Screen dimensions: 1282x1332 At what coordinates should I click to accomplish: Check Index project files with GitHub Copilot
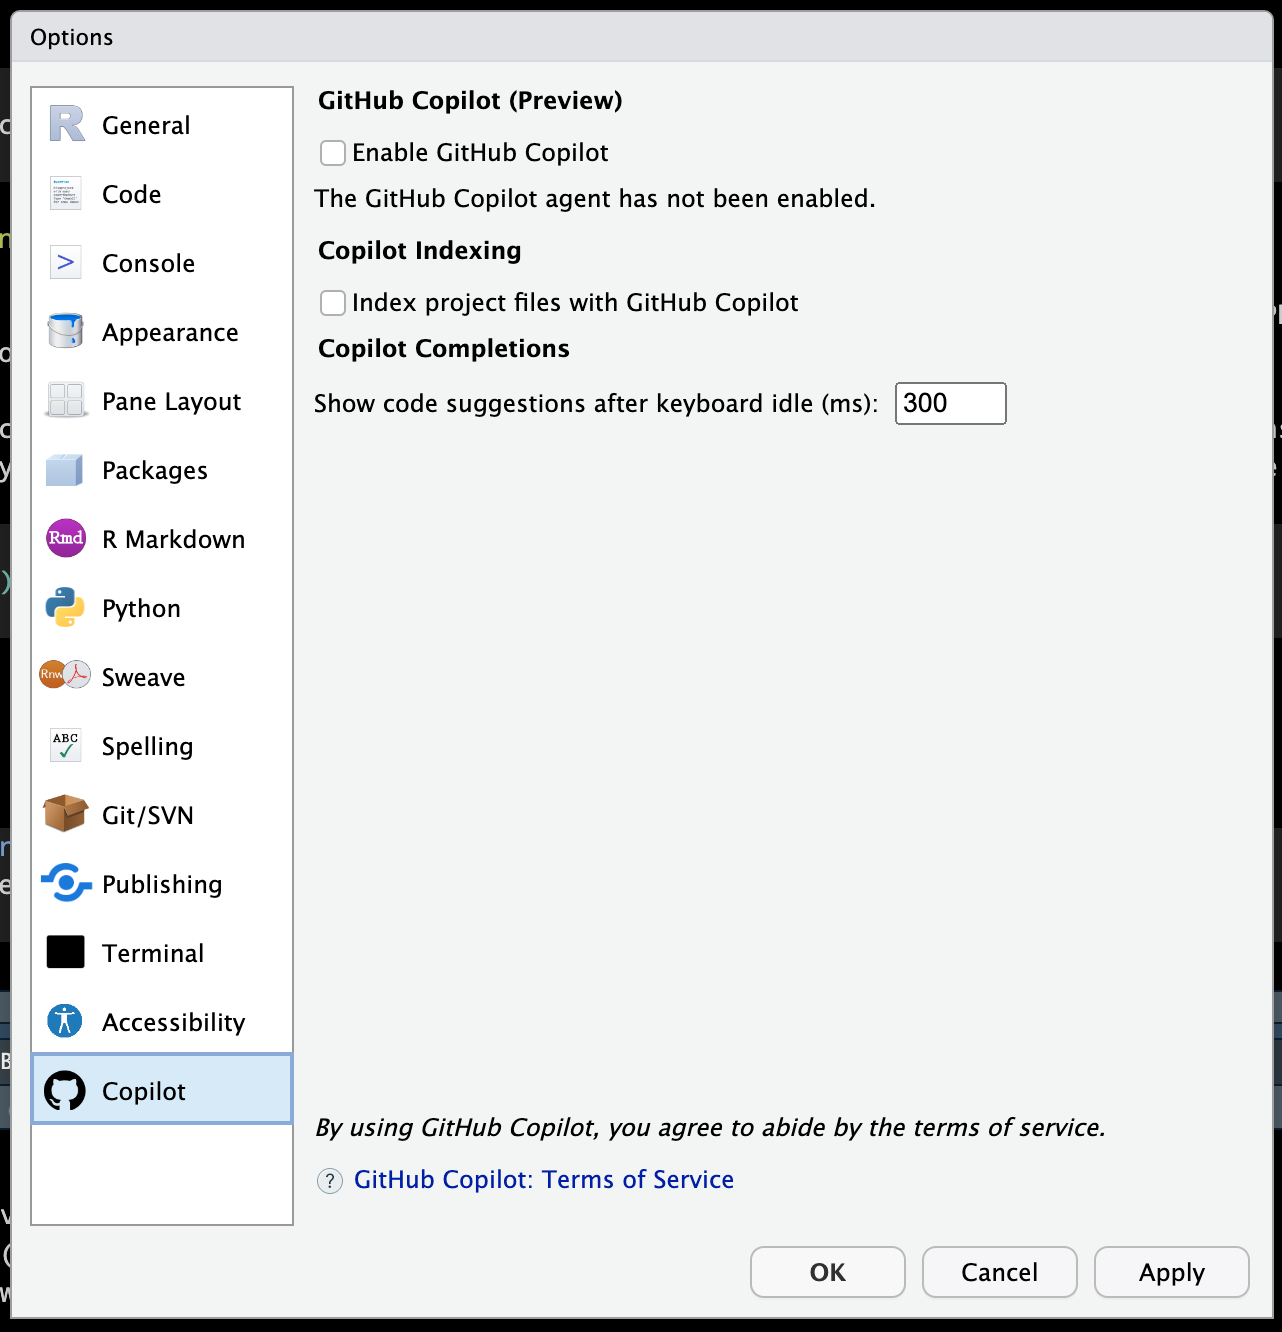[332, 302]
